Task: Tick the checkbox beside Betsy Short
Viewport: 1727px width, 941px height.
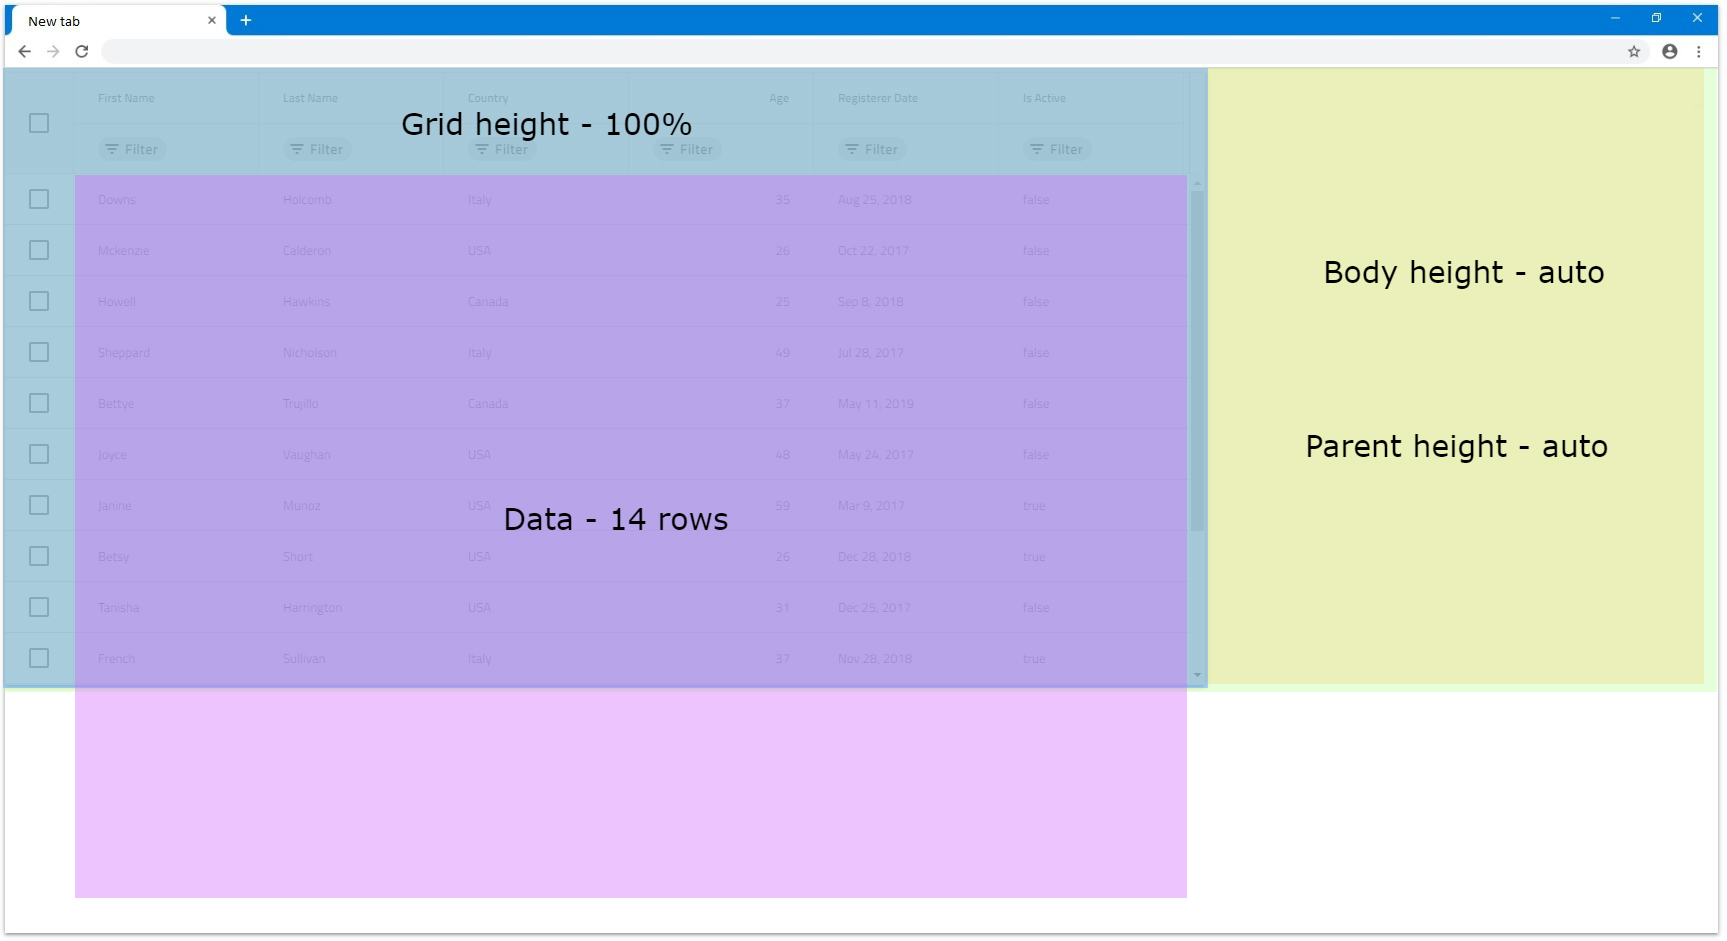Action: (x=39, y=557)
